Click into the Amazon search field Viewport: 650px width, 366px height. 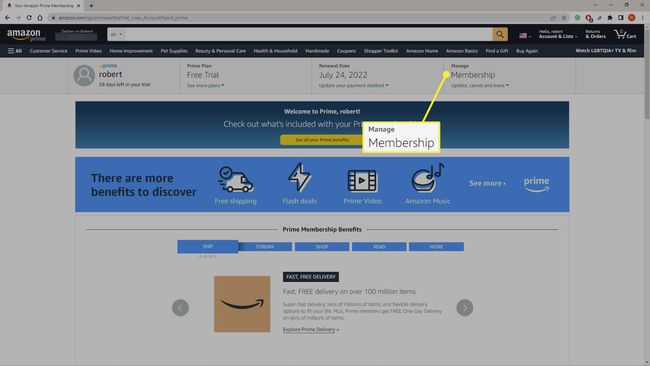[x=309, y=34]
